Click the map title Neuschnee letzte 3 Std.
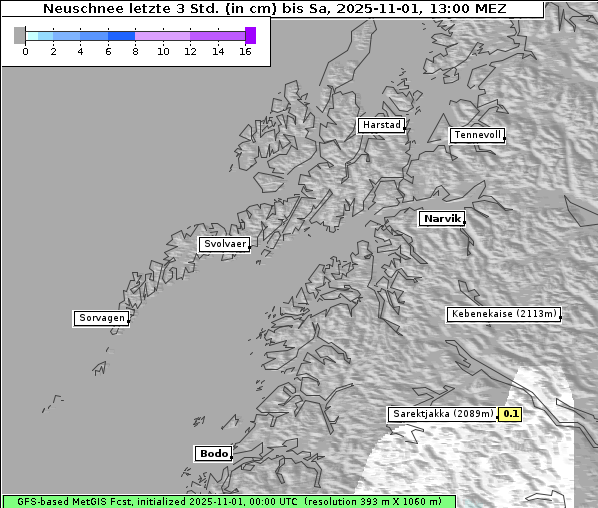 tap(274, 8)
